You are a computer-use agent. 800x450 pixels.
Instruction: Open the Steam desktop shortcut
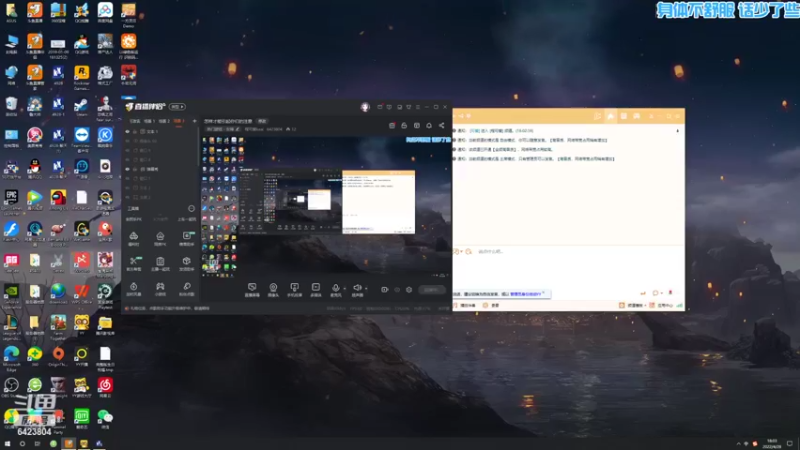[82, 107]
